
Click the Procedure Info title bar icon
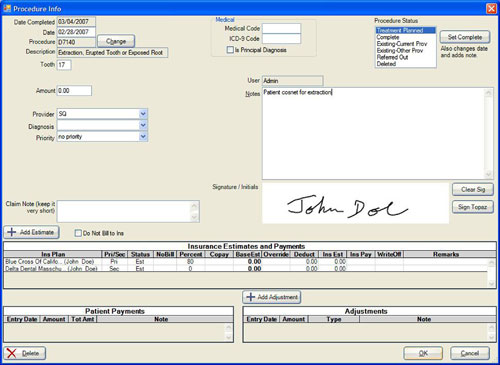coord(7,9)
